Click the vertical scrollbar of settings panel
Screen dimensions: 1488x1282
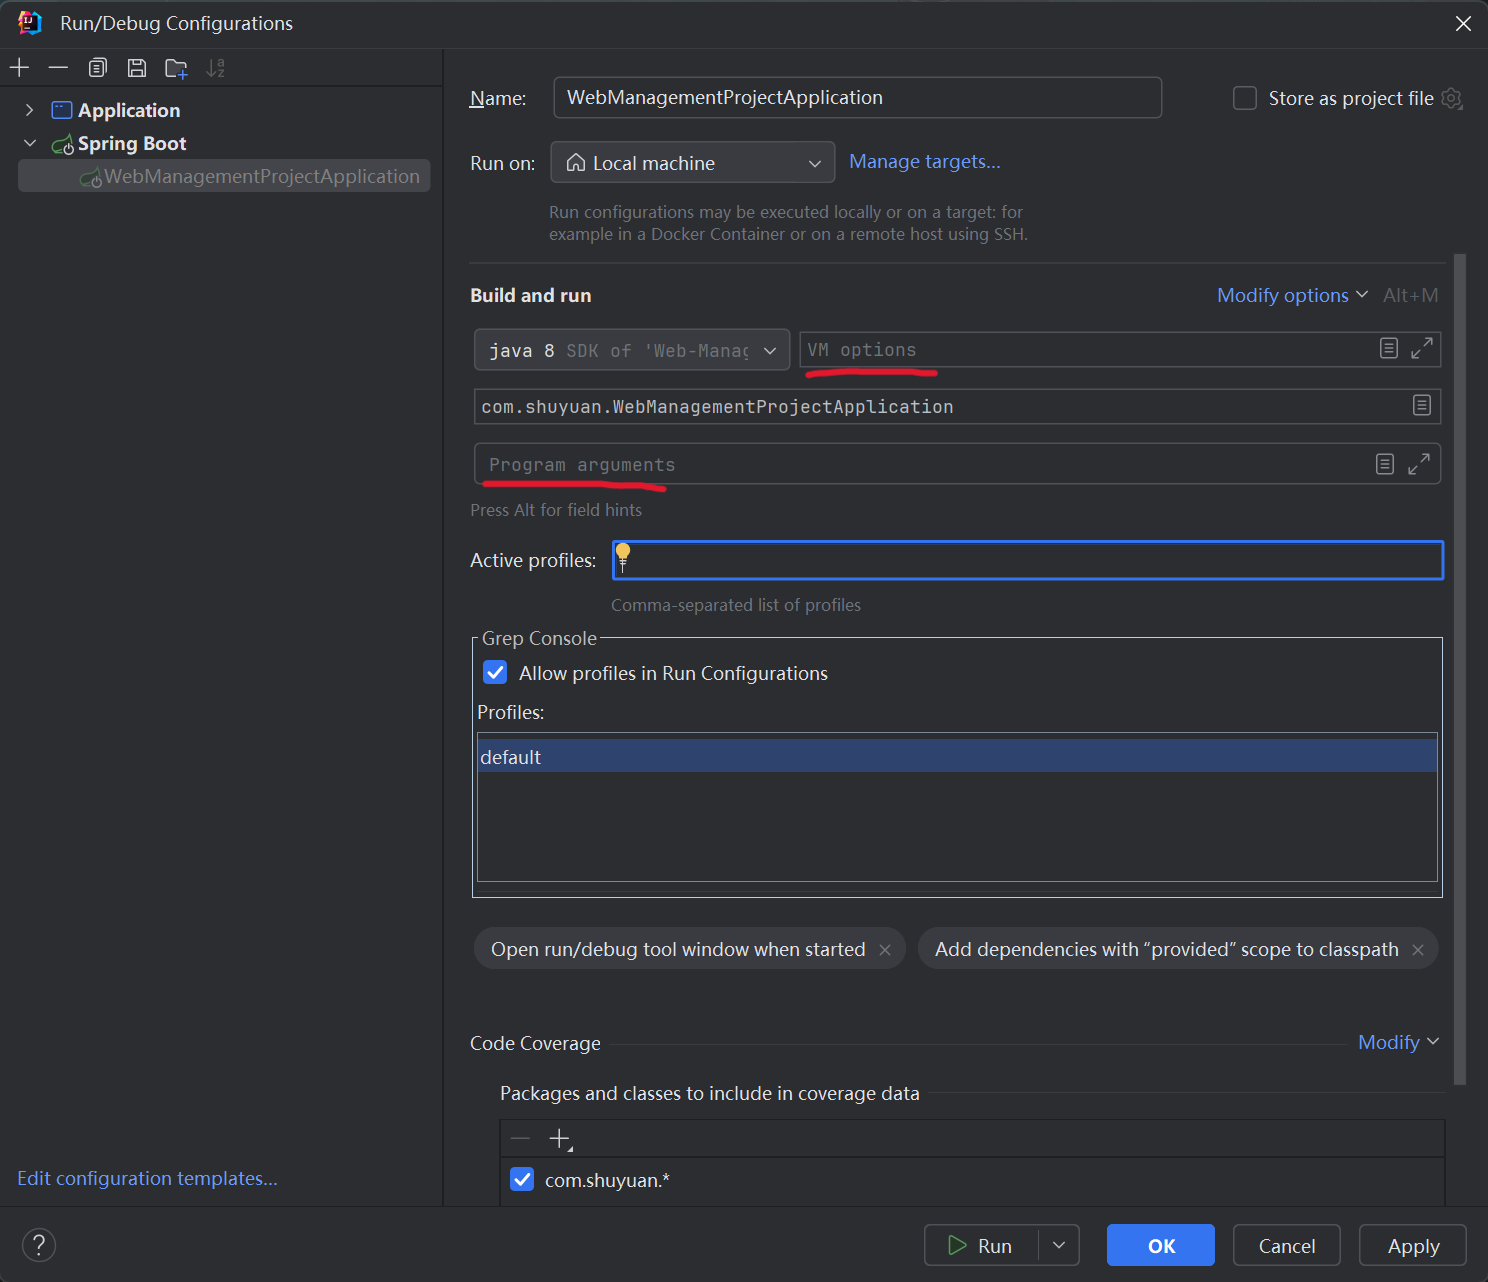pos(1460,668)
